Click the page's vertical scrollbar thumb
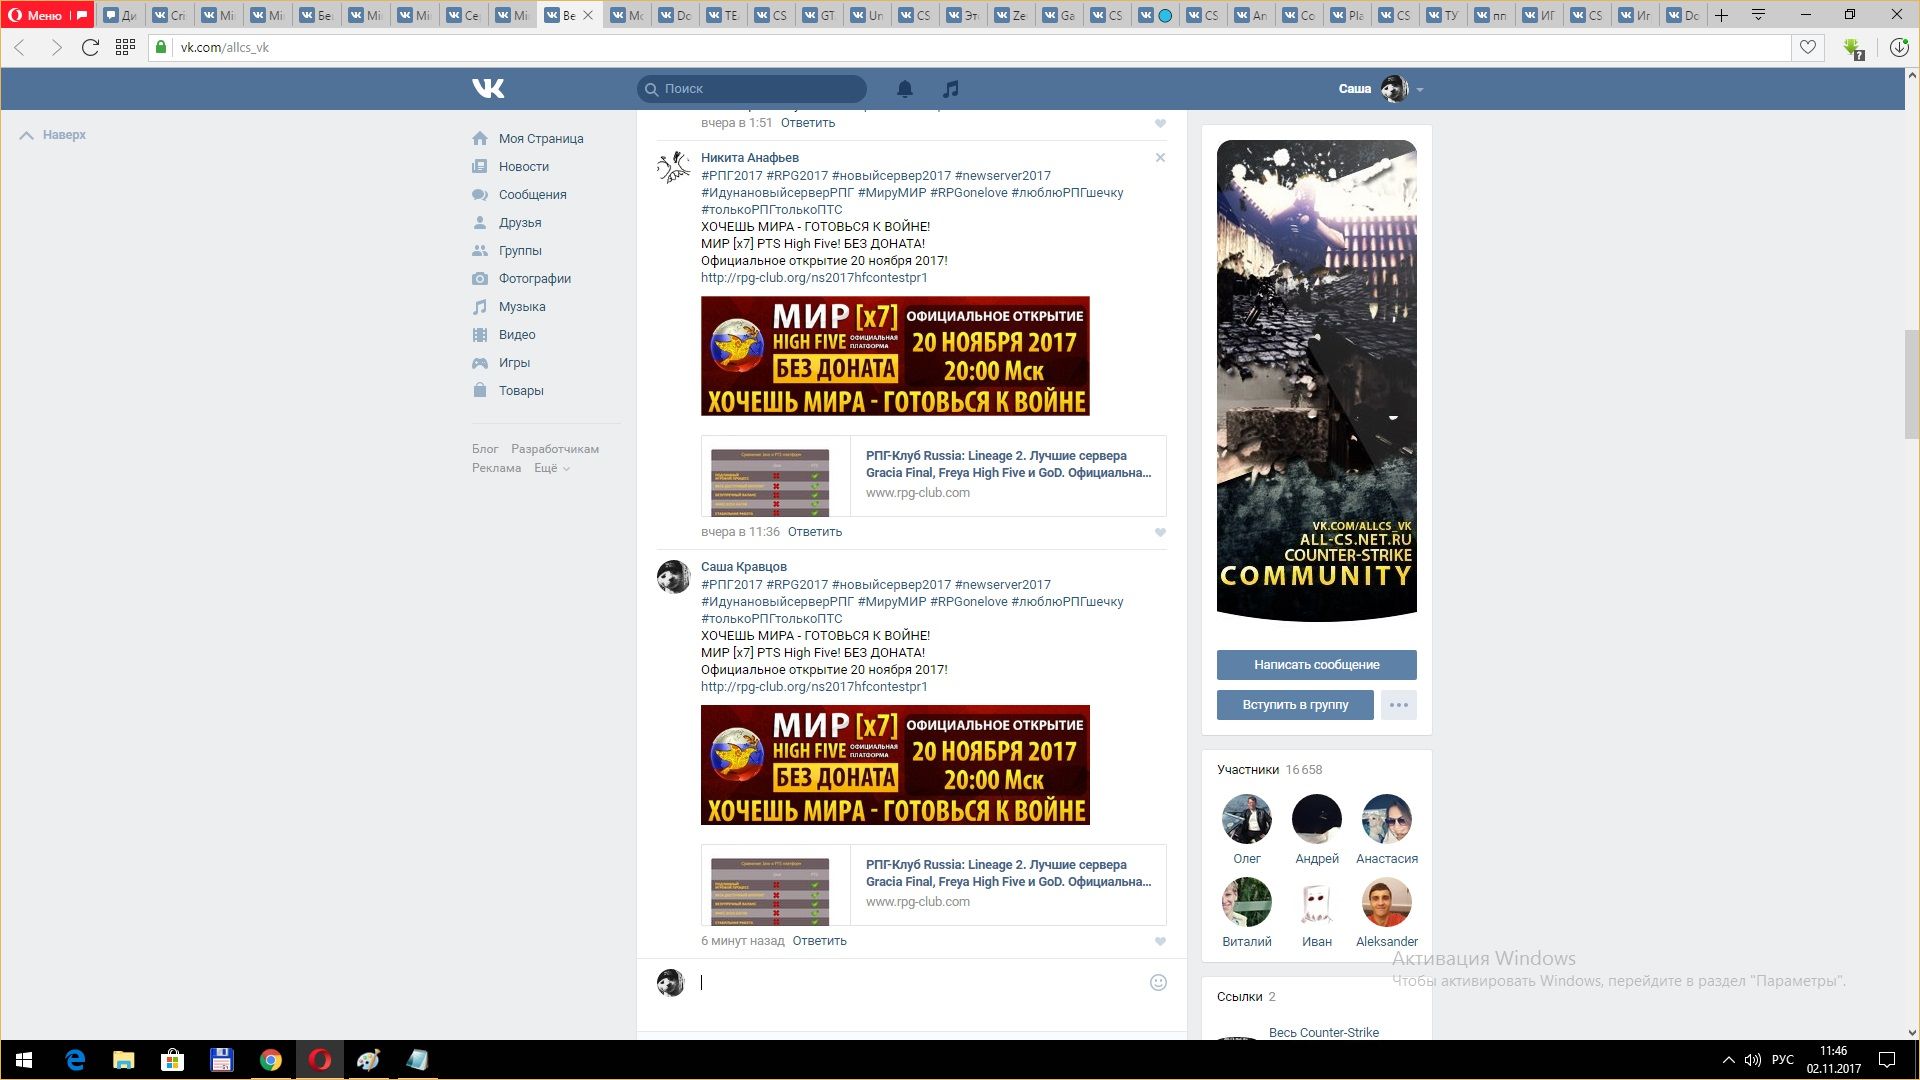 click(1911, 383)
